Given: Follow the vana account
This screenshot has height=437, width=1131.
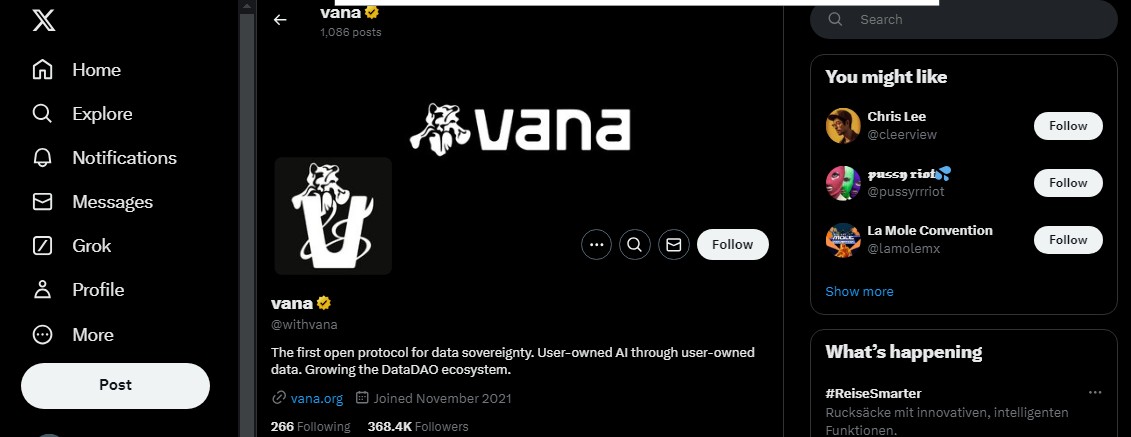Looking at the screenshot, I should (733, 244).
